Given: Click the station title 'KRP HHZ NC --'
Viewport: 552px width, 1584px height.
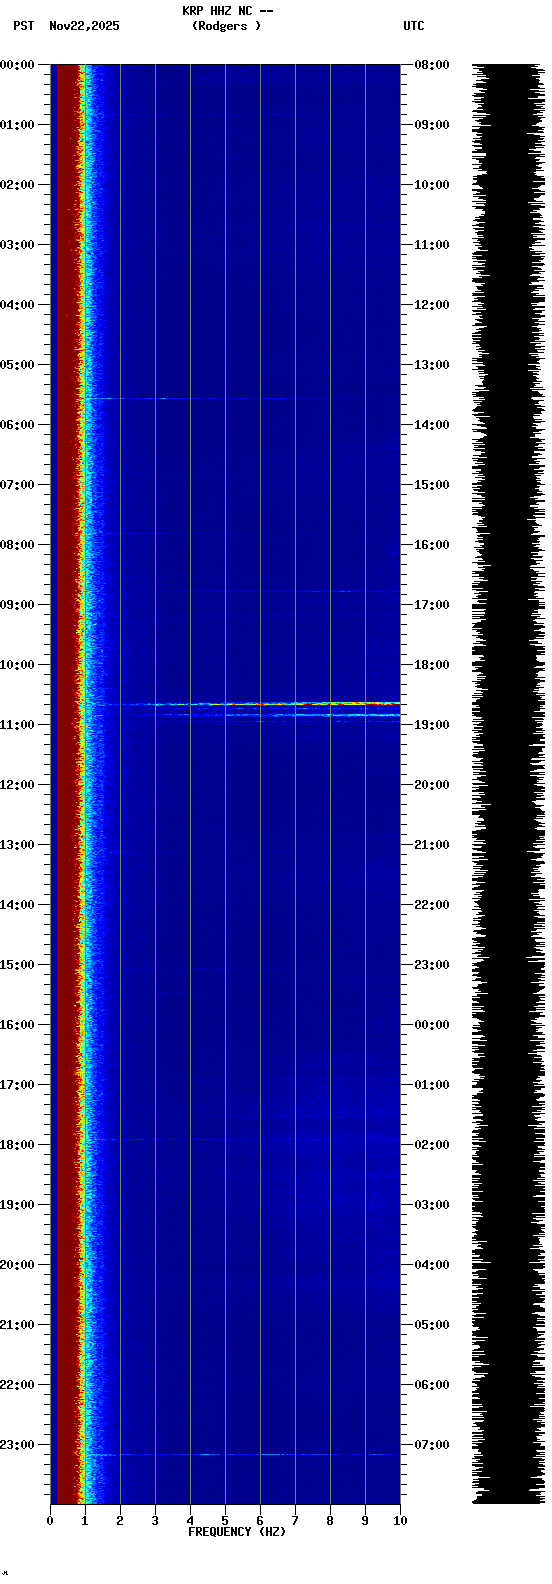Looking at the screenshot, I should [x=227, y=11].
